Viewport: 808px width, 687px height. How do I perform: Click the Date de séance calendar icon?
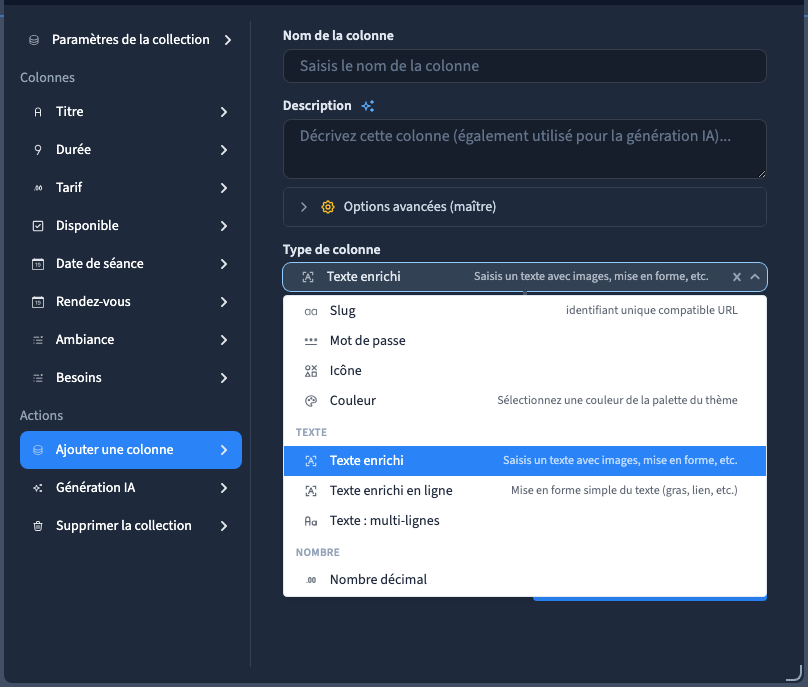pos(38,264)
